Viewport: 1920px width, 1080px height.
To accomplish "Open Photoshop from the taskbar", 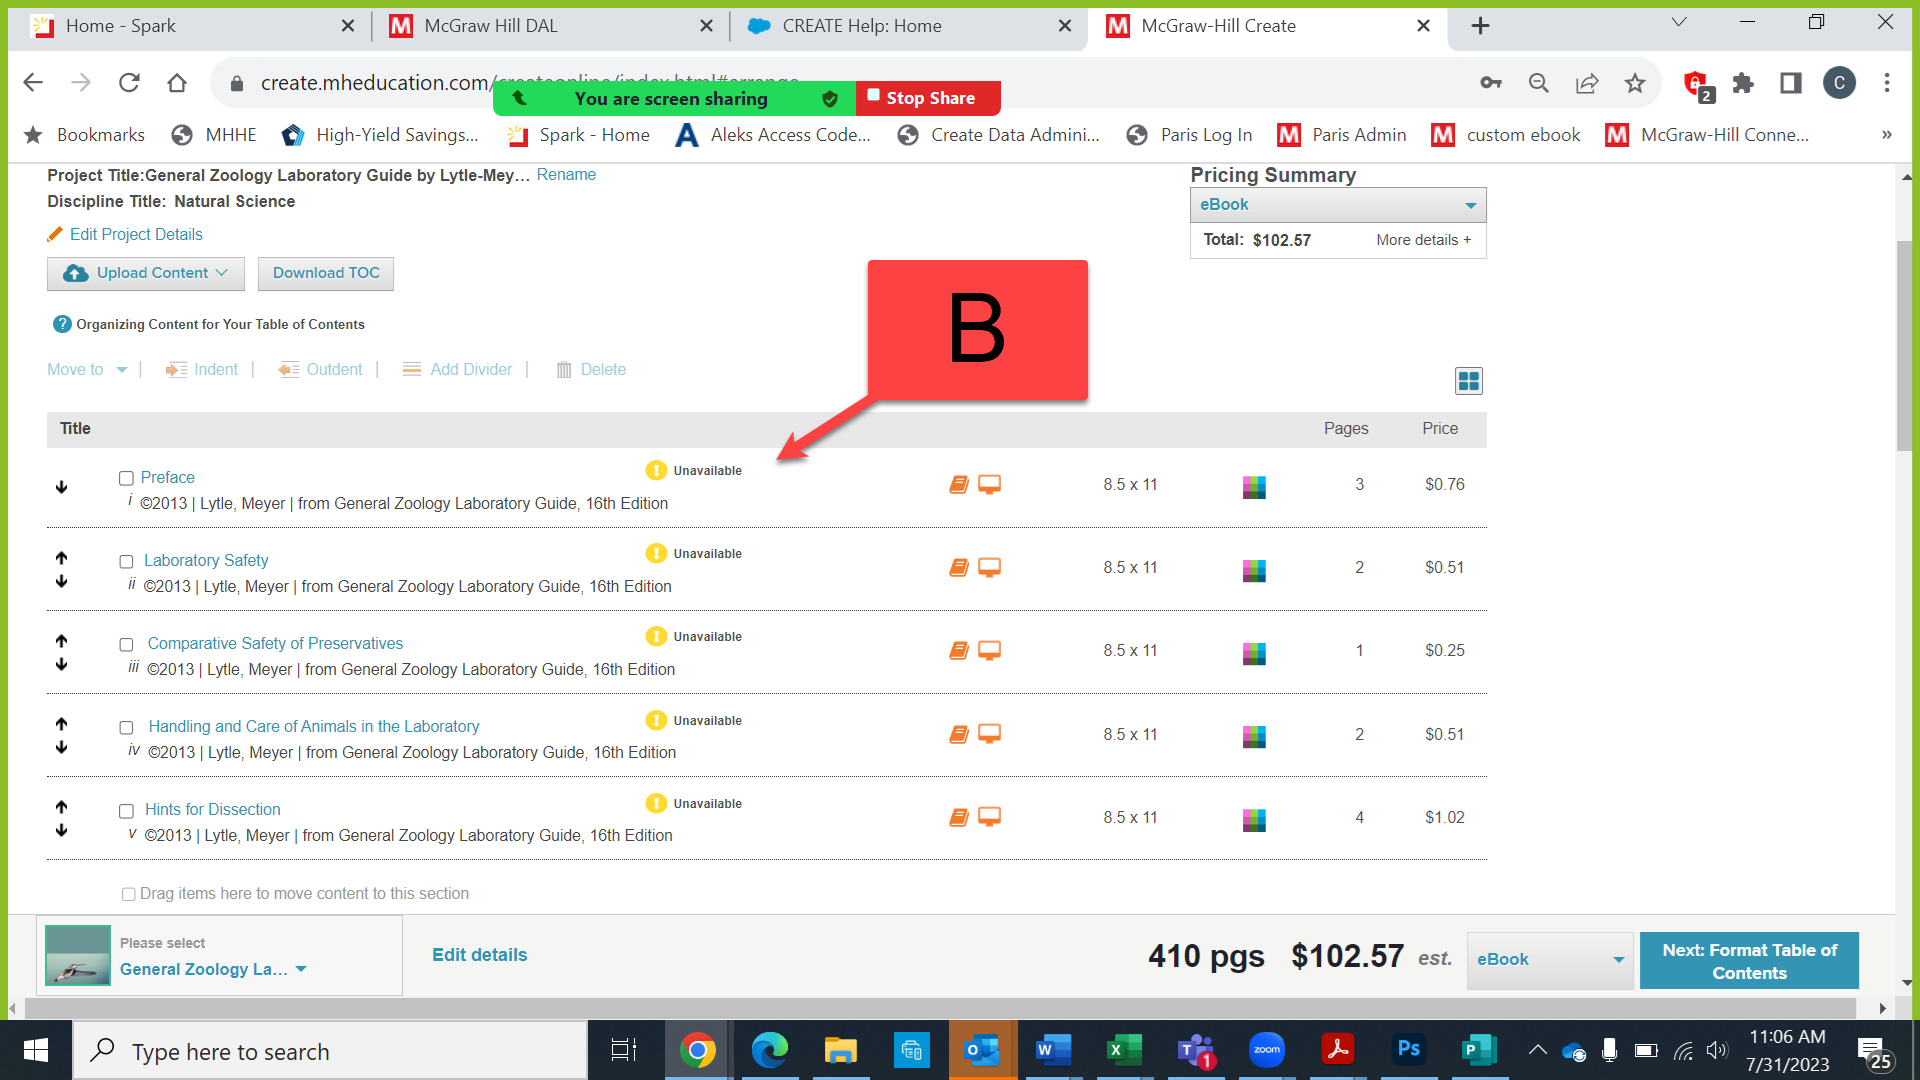I will pos(1408,1050).
